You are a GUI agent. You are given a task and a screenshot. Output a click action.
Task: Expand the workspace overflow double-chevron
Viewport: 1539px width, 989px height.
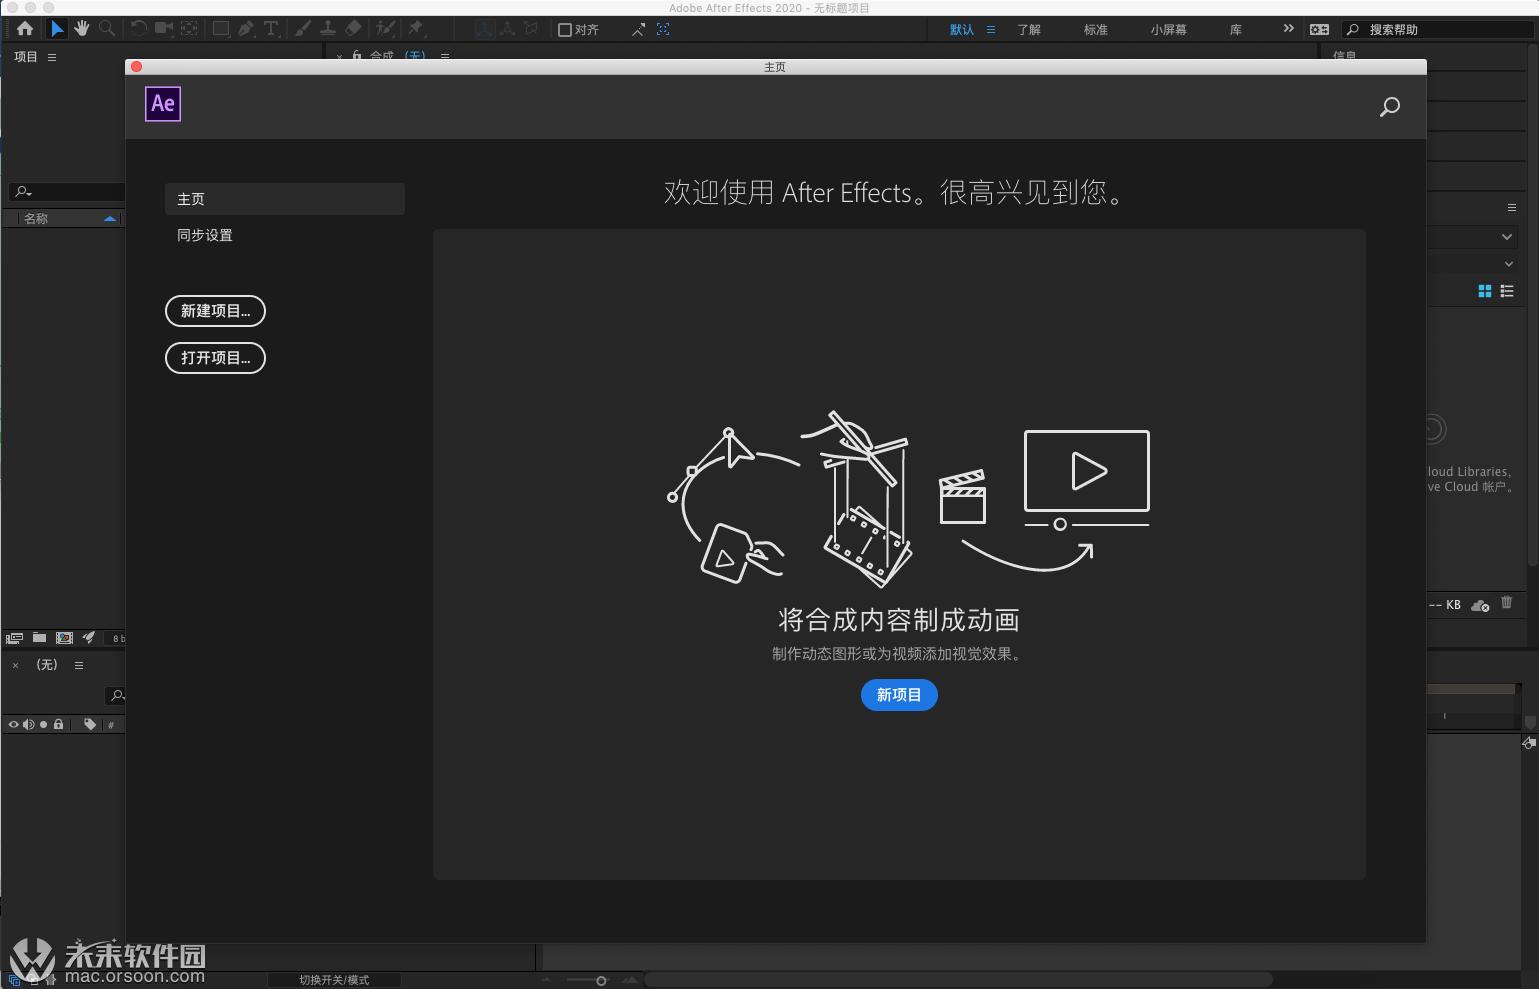pos(1288,29)
